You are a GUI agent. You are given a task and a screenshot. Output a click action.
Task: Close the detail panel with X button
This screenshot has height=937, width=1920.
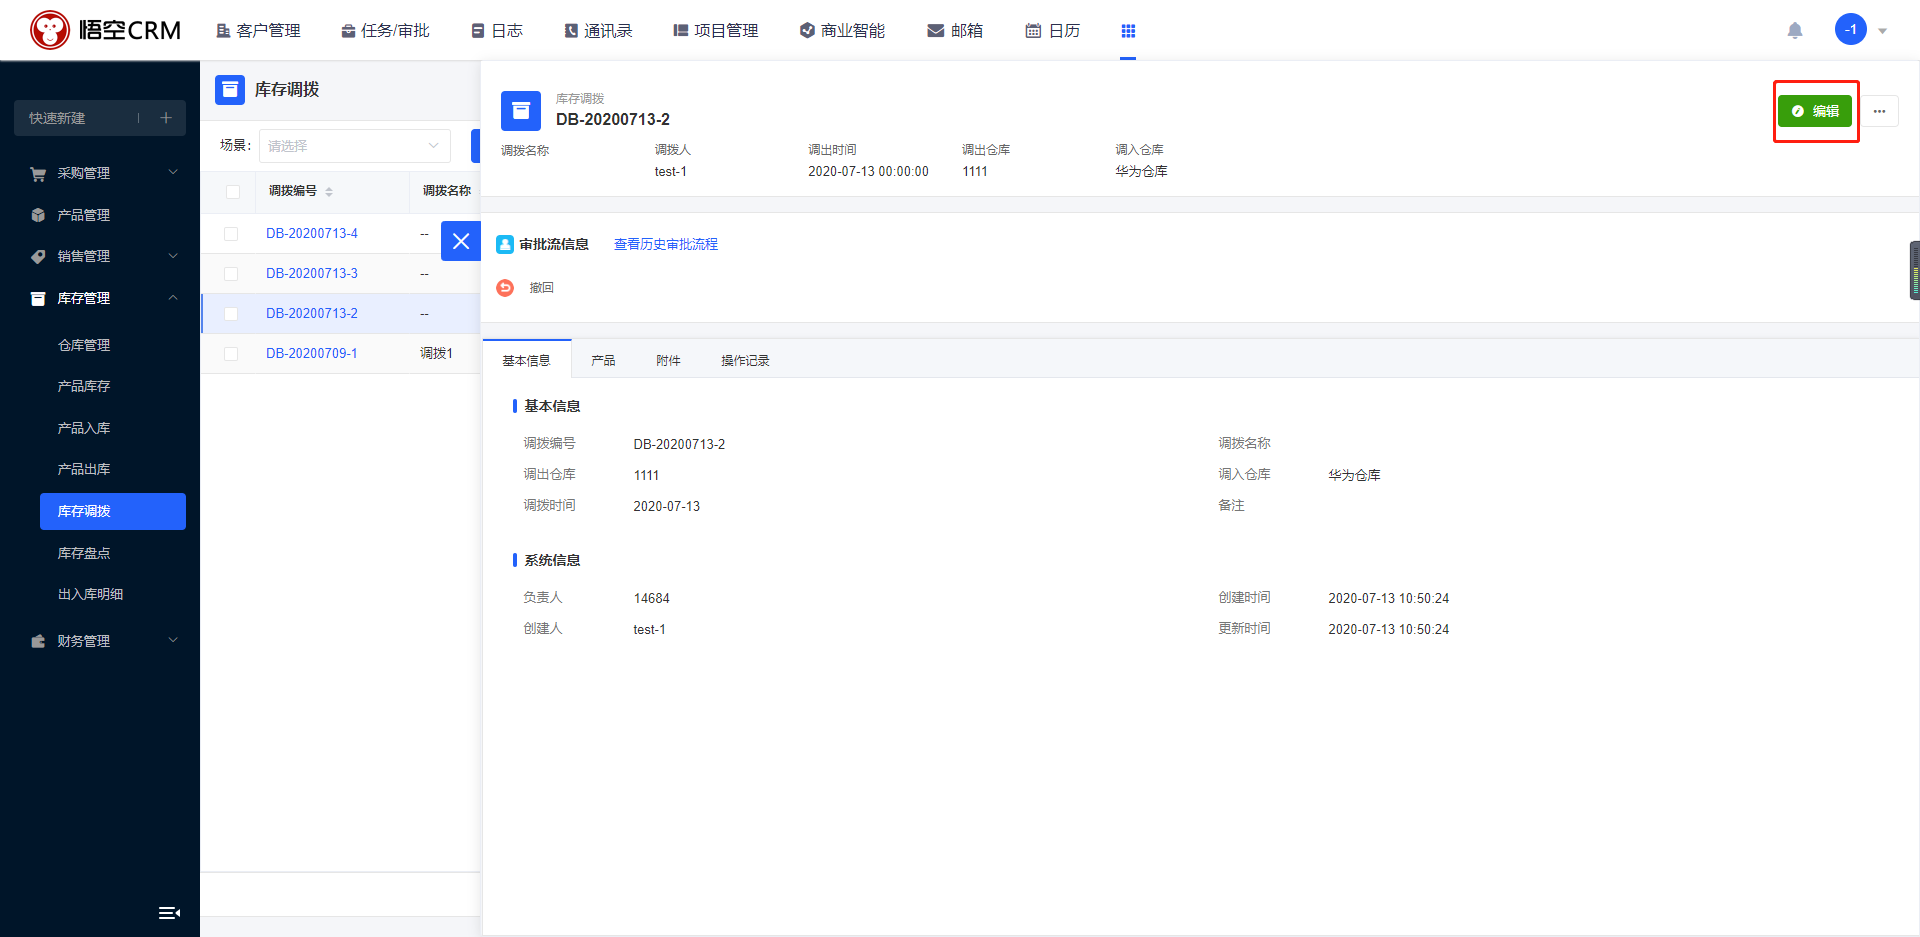pos(461,241)
